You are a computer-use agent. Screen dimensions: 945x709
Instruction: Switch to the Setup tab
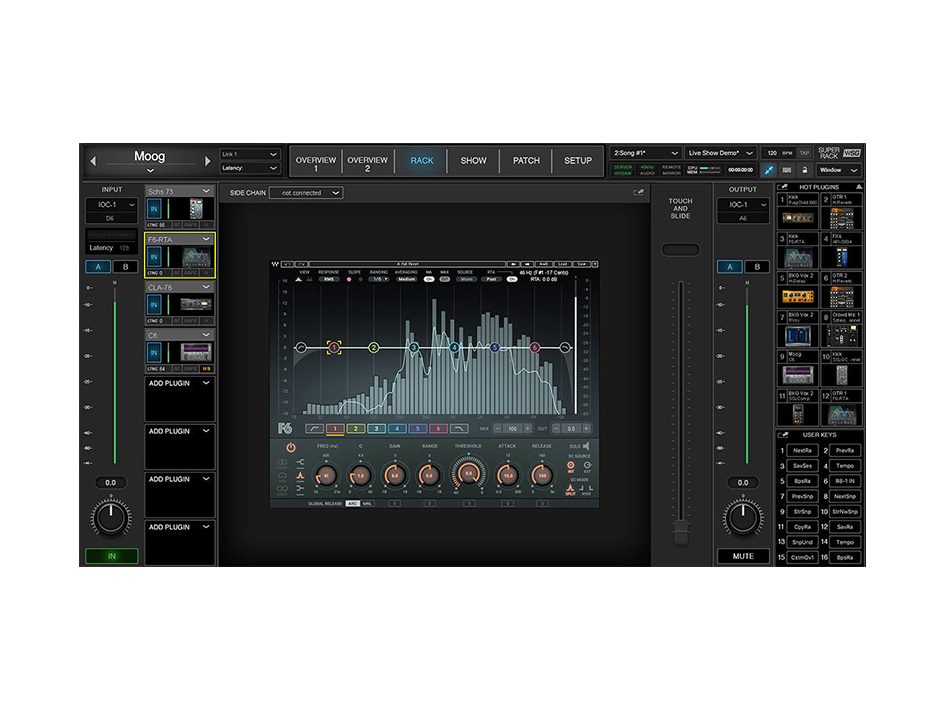pyautogui.click(x=577, y=161)
